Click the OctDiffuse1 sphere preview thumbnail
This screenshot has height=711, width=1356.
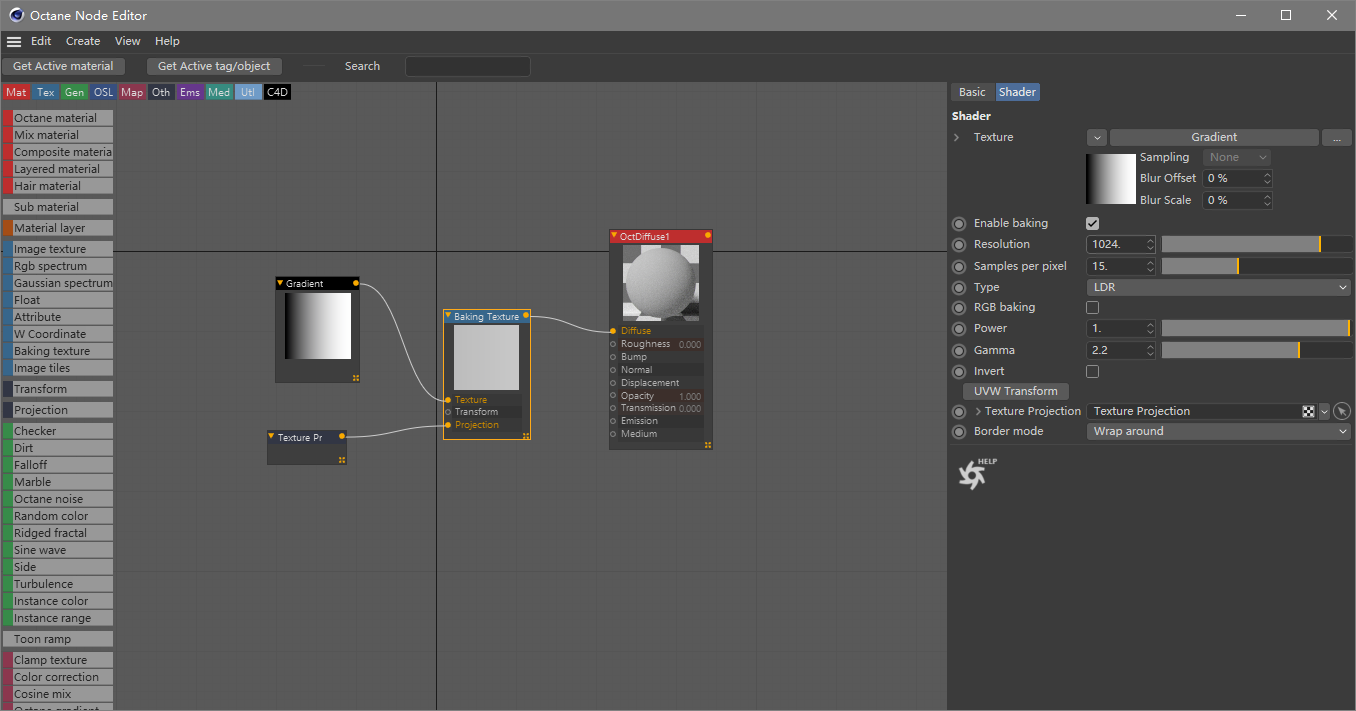click(660, 283)
